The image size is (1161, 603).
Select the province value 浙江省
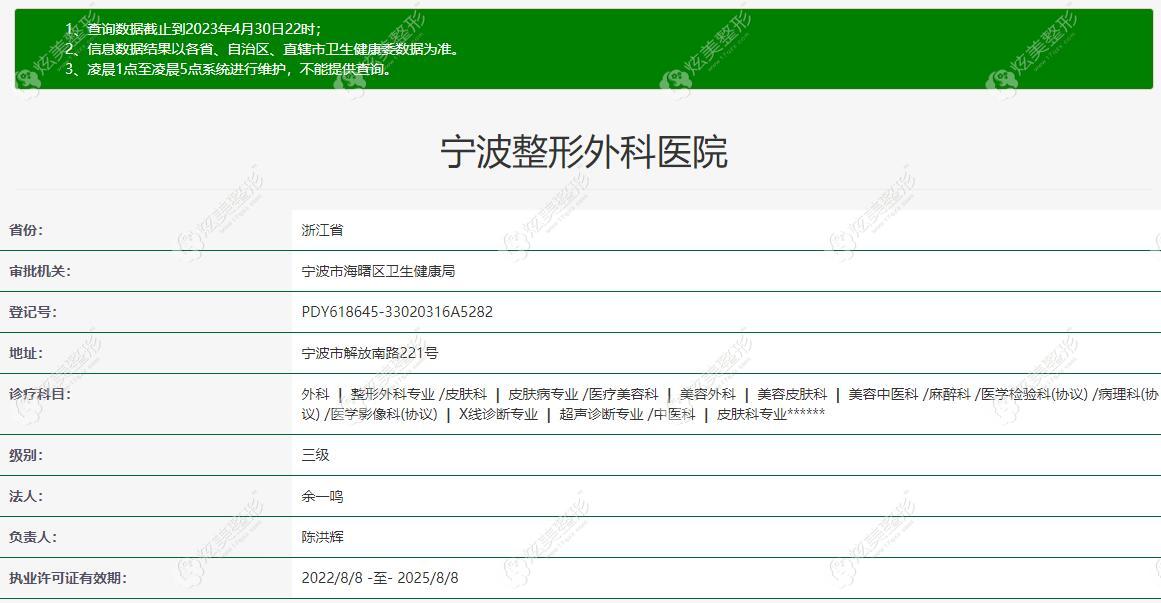(322, 230)
